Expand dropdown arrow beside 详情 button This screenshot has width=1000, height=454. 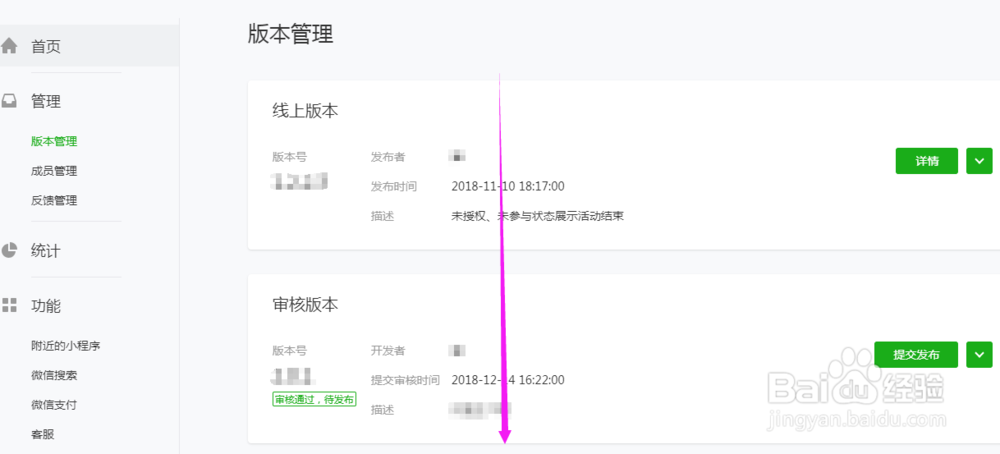(979, 161)
